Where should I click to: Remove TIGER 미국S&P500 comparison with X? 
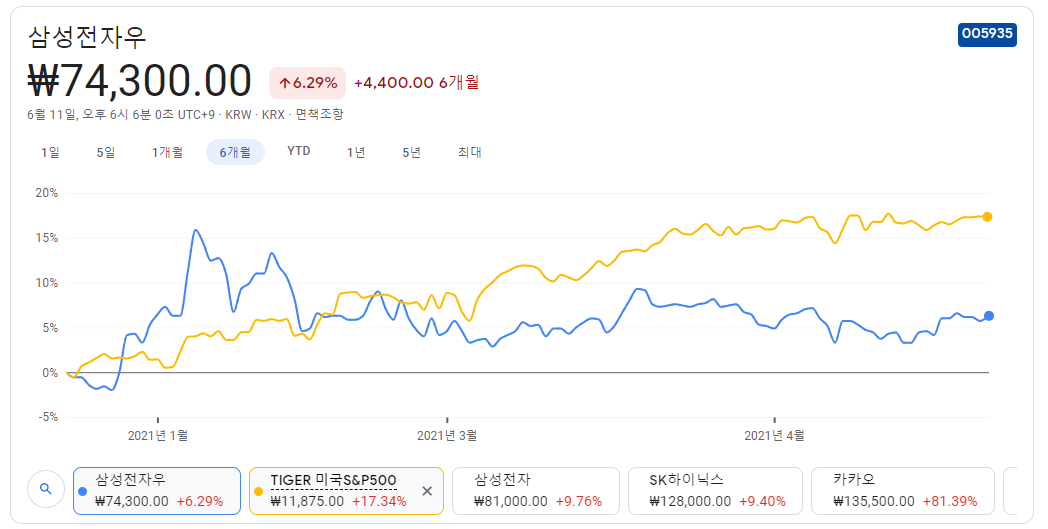pos(427,491)
